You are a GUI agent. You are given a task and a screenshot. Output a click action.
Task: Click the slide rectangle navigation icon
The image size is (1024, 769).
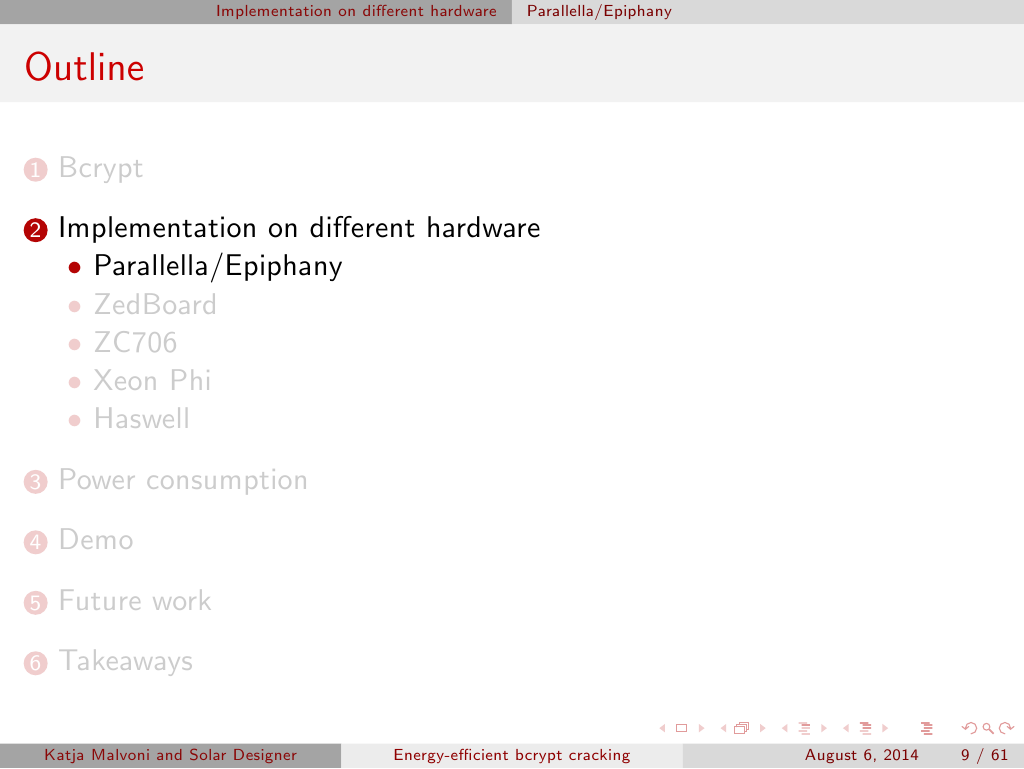(x=681, y=728)
